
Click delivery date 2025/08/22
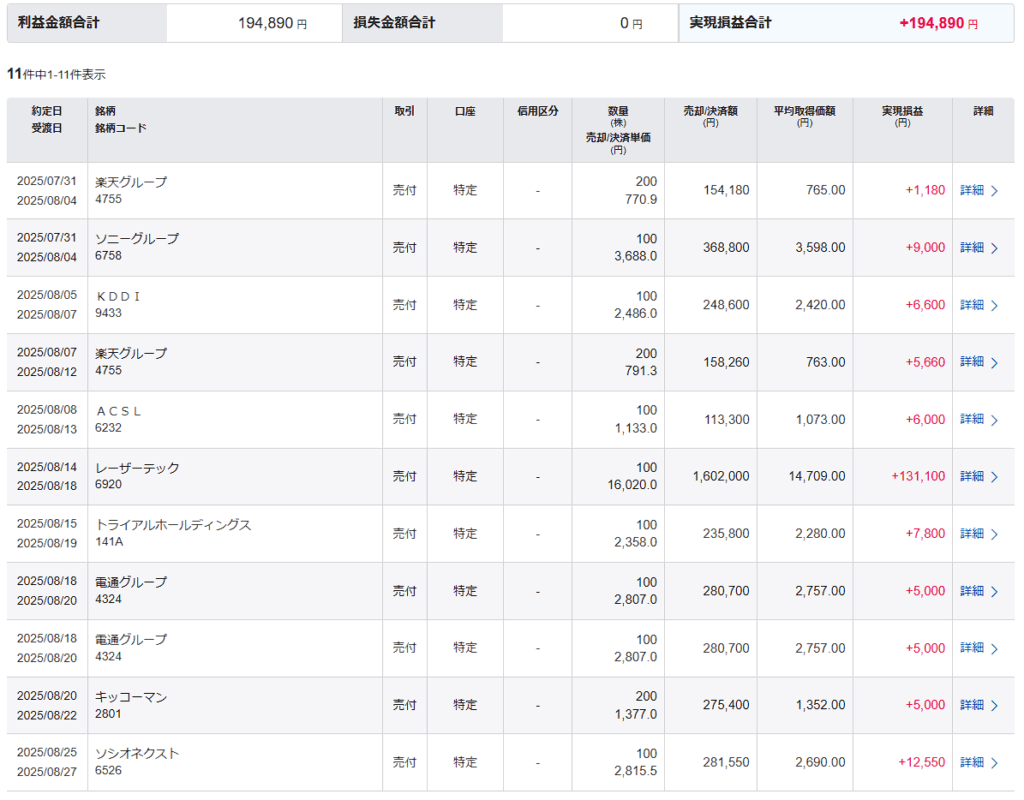47,716
